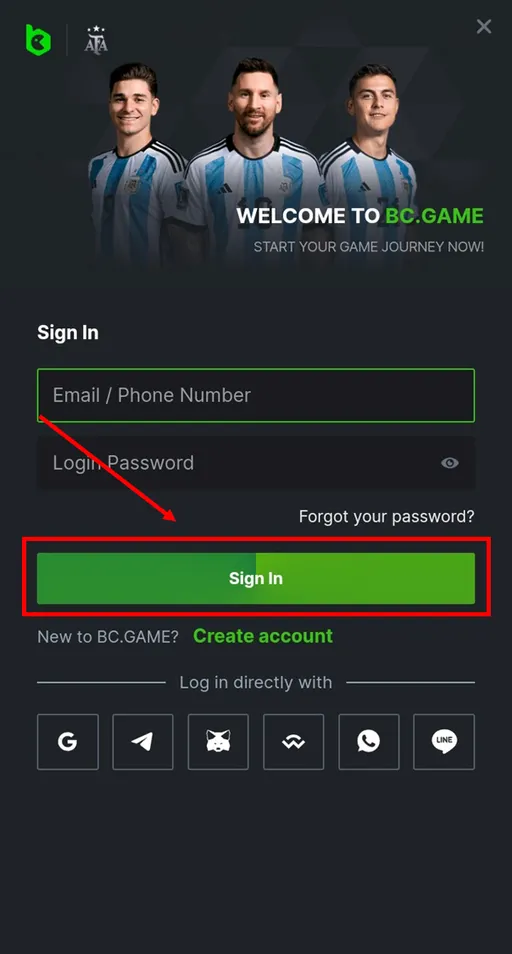Screen dimensions: 512x954
Task: Log in using the WhatsApp icon
Action: click(x=368, y=742)
